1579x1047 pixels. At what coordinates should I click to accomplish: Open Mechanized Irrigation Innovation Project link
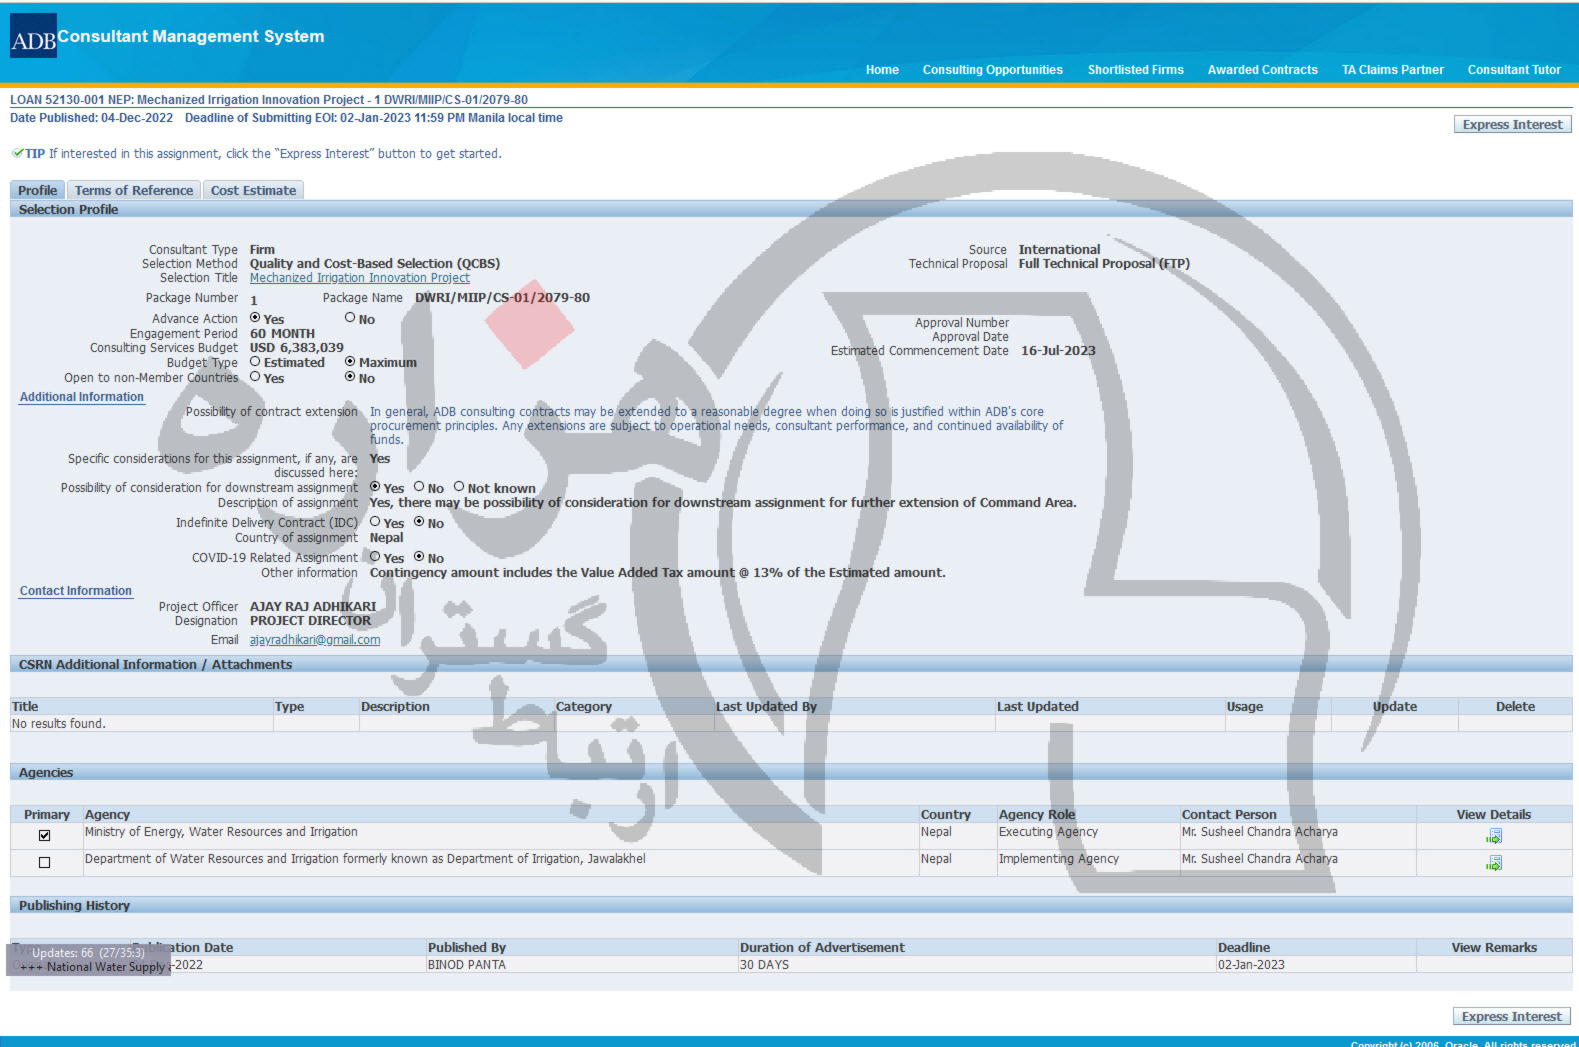(x=360, y=278)
